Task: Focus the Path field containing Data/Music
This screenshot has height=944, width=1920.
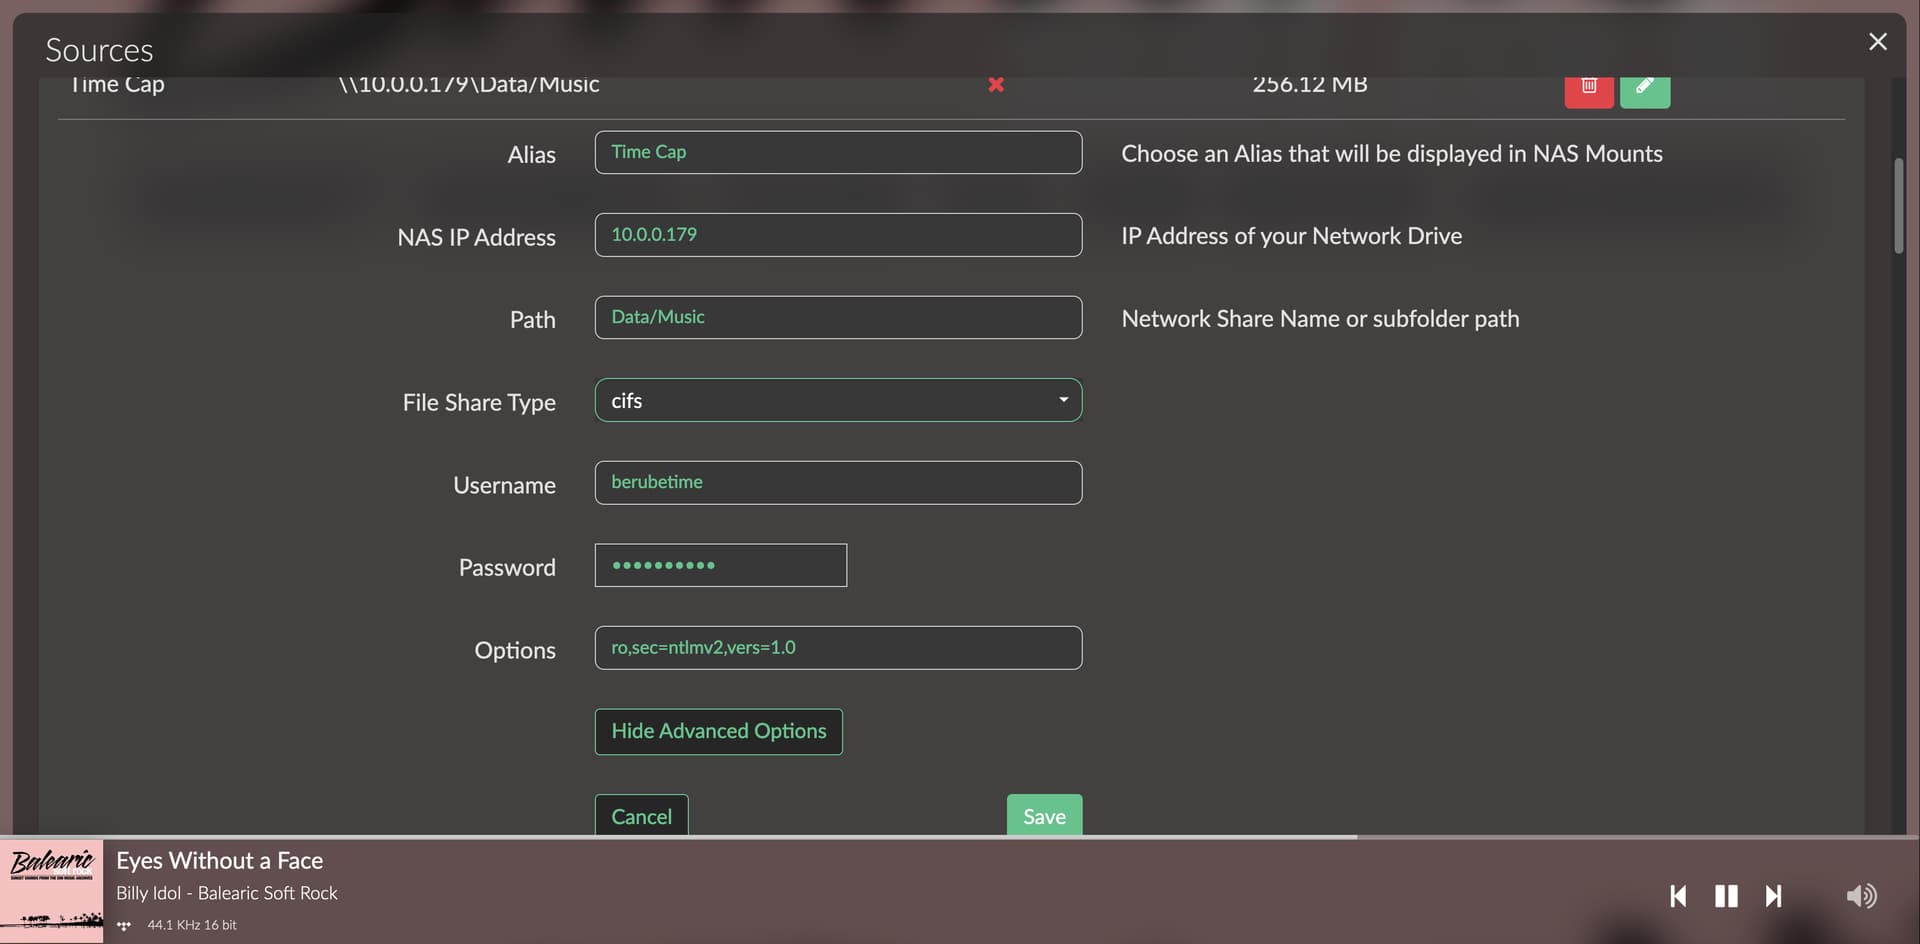Action: [x=838, y=317]
